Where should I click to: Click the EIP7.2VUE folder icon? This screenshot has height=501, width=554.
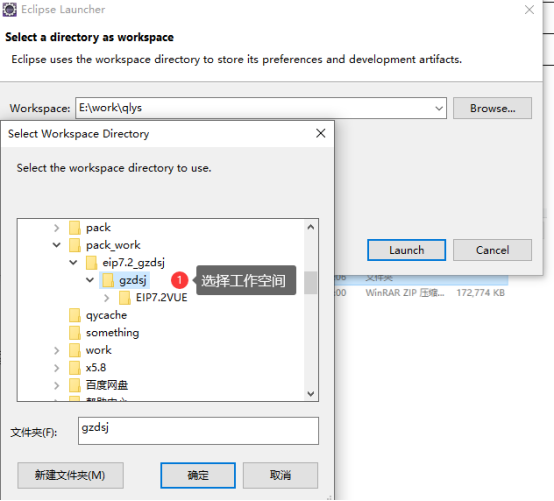pyautogui.click(x=125, y=298)
